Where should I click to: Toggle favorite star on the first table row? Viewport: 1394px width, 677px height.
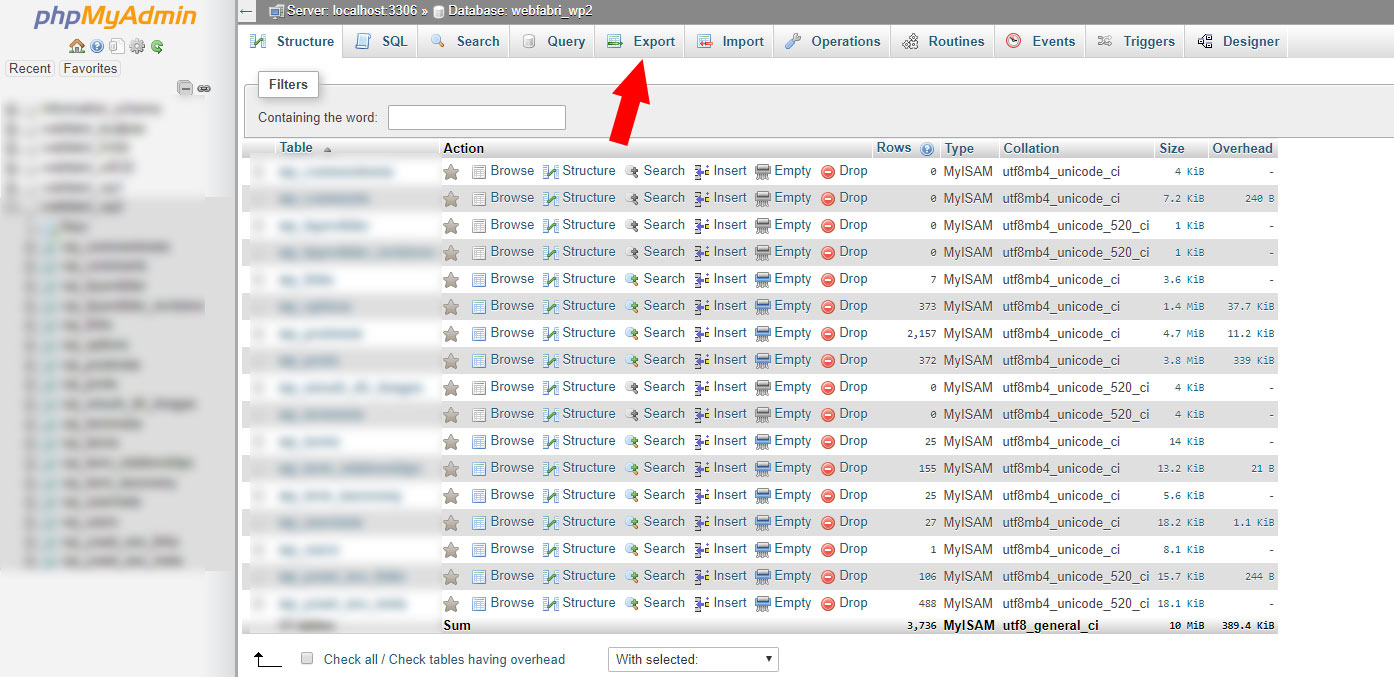(451, 172)
